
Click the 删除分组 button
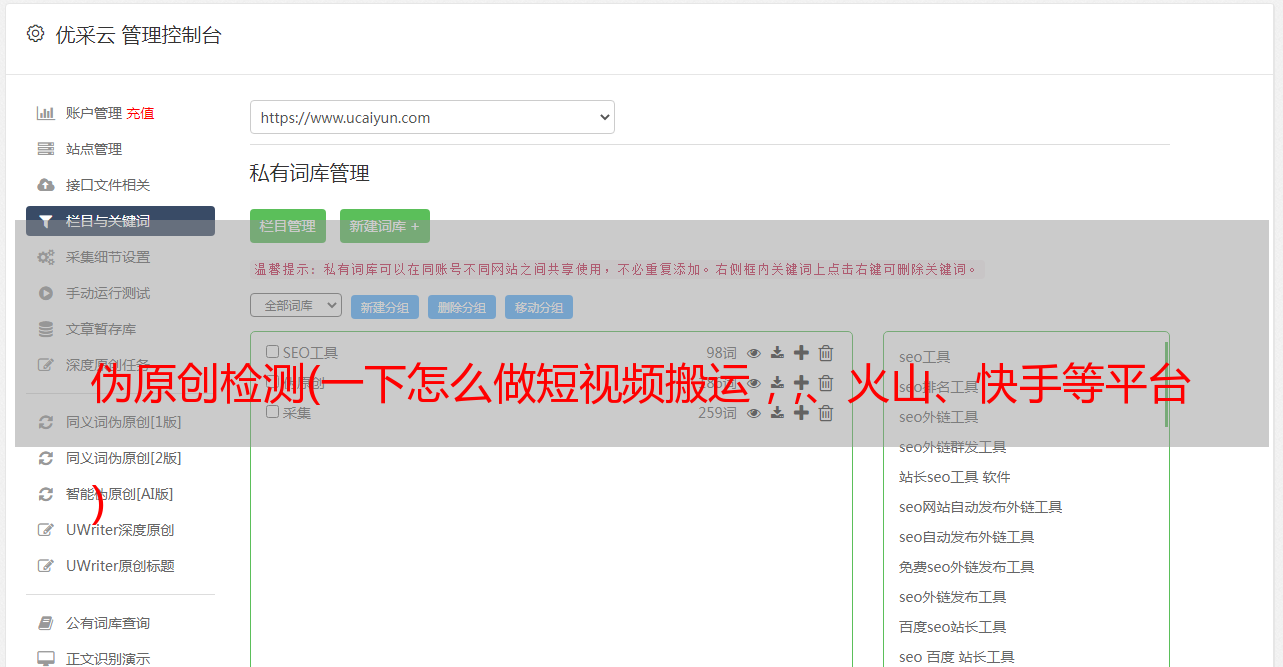click(x=462, y=307)
